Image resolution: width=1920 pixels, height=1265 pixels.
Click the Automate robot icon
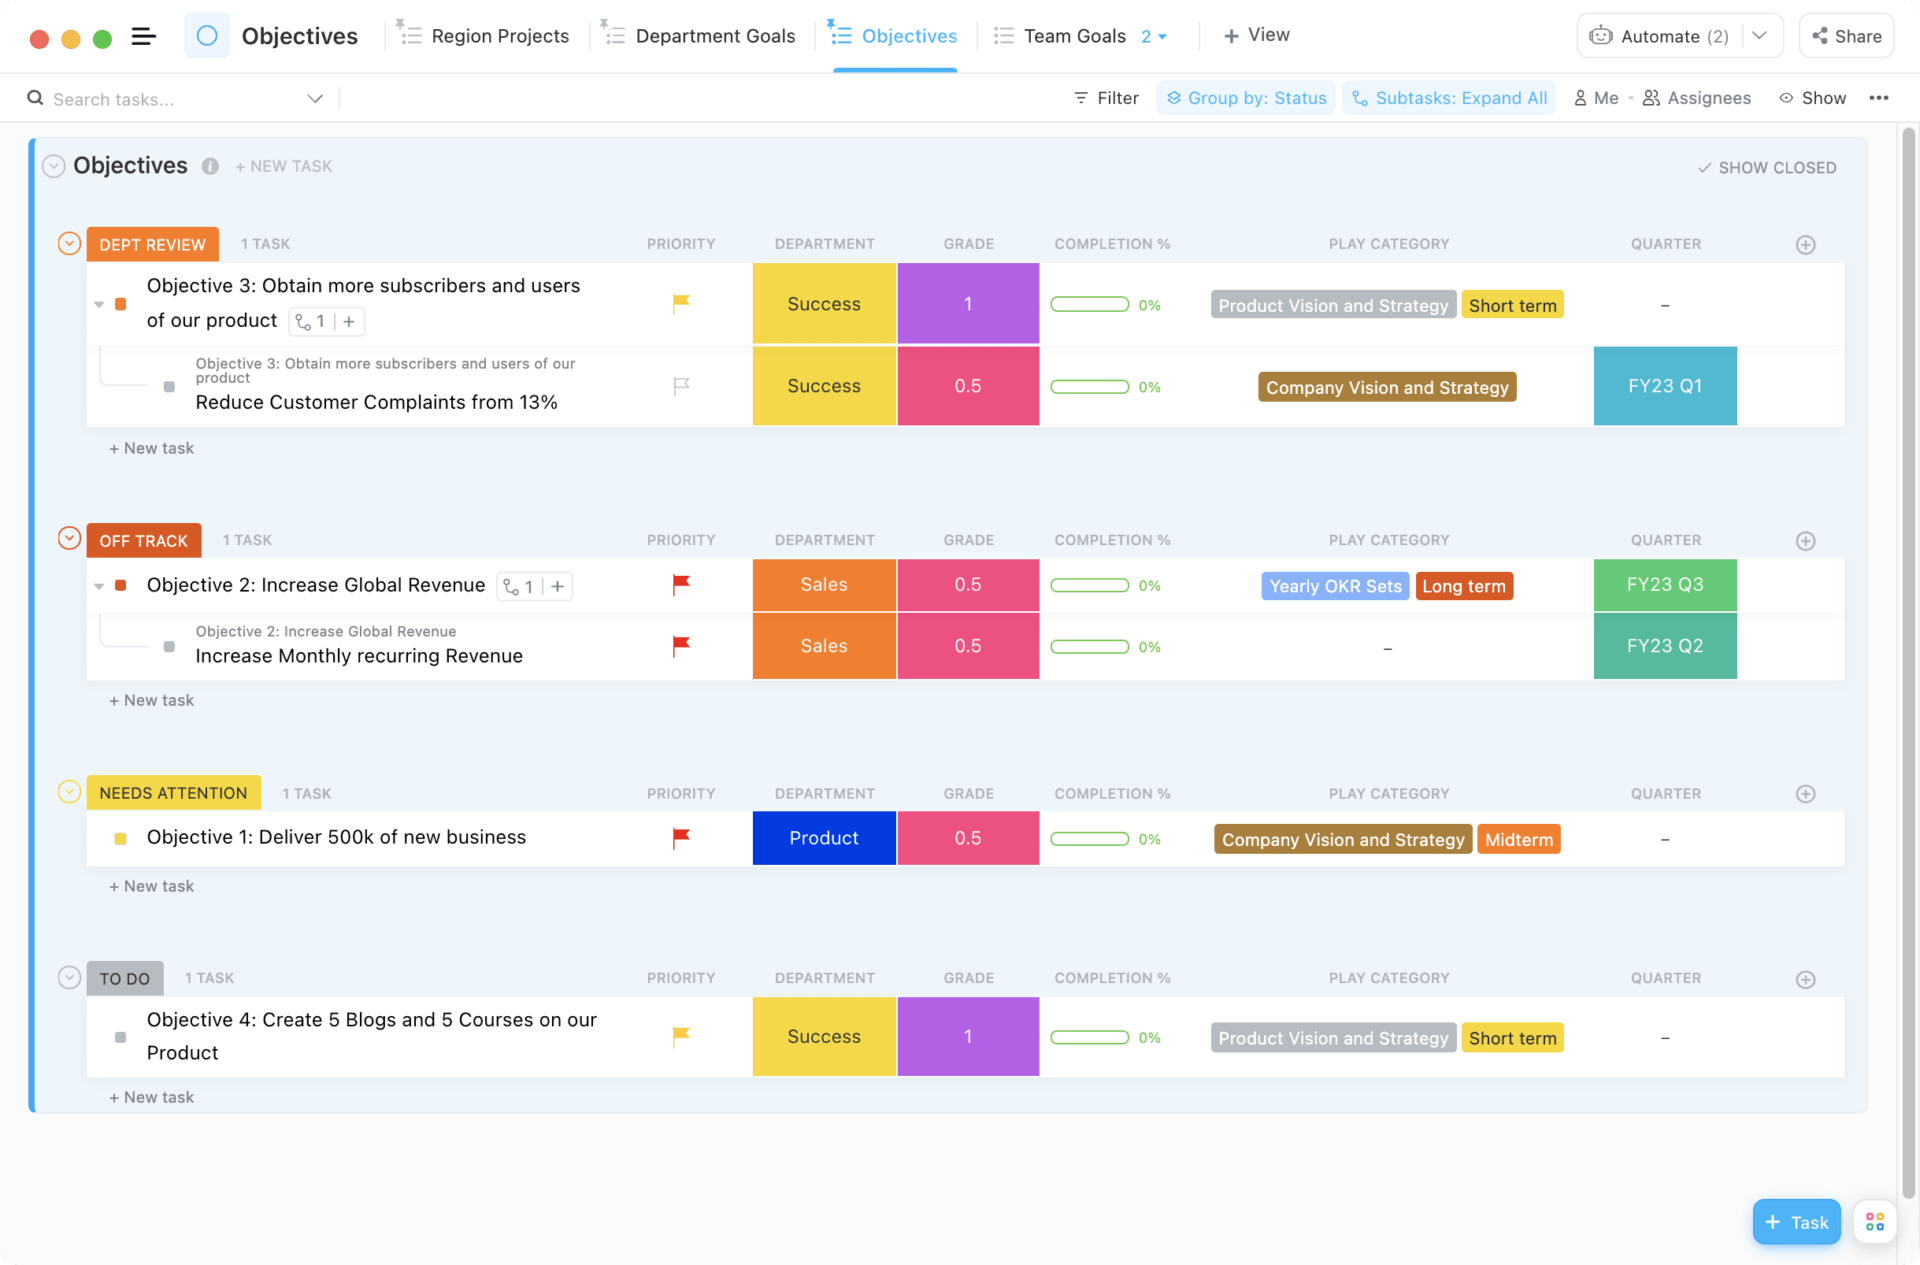pyautogui.click(x=1600, y=36)
